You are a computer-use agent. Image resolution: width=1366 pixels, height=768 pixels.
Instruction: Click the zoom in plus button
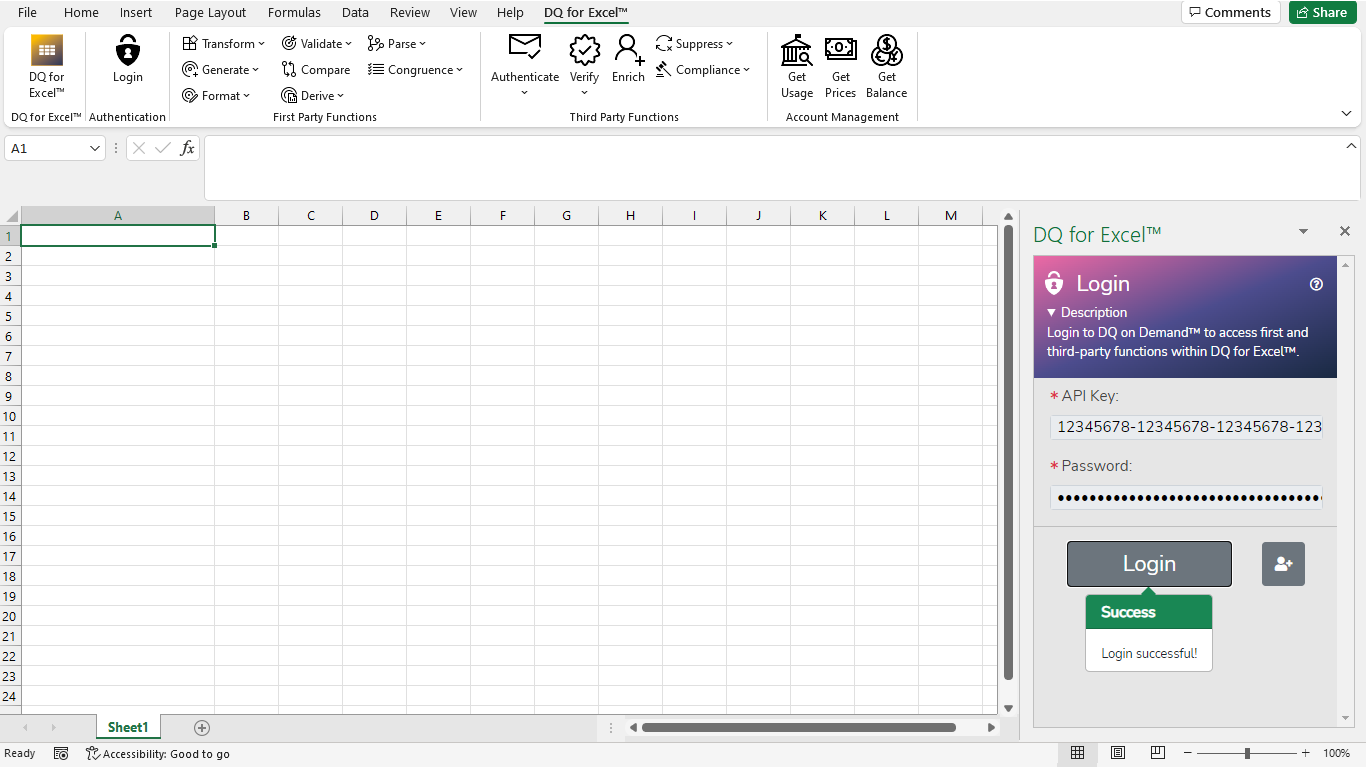click(x=1305, y=753)
